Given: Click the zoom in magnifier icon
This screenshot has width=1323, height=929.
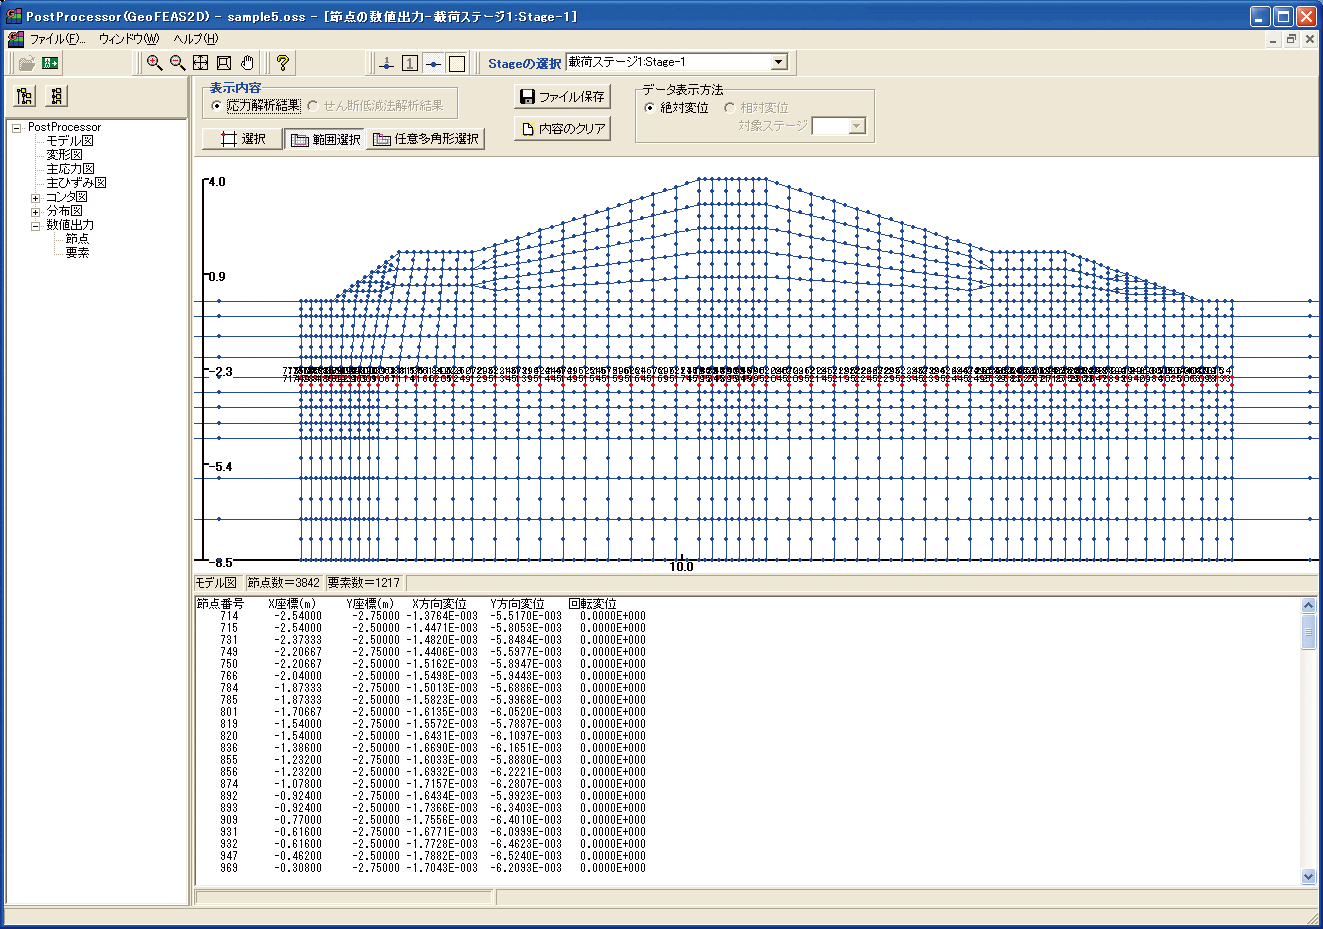Looking at the screenshot, I should 154,63.
